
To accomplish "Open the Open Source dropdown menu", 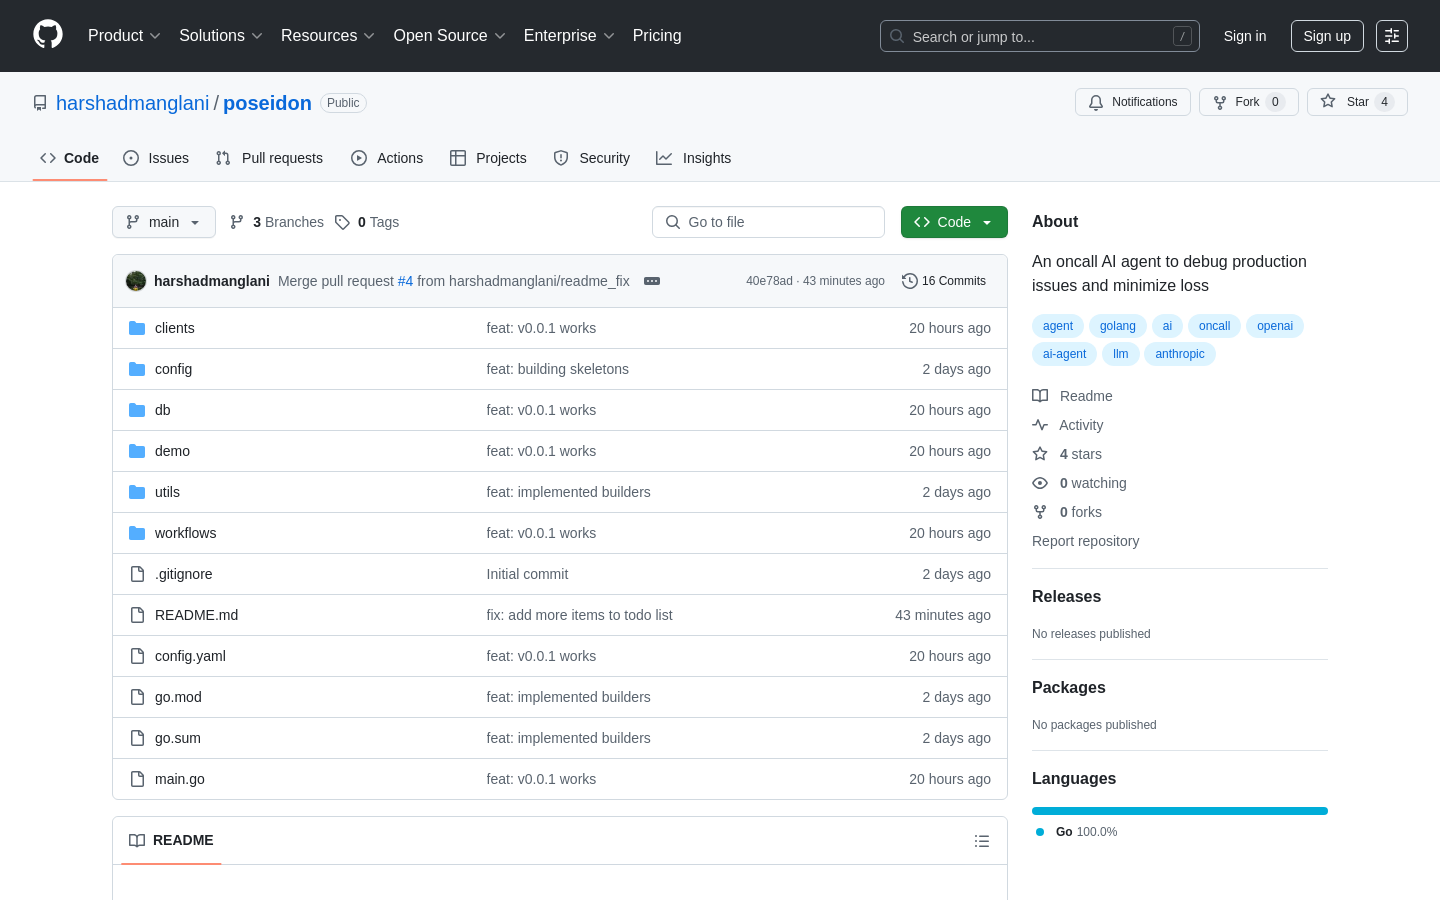I will tap(450, 36).
